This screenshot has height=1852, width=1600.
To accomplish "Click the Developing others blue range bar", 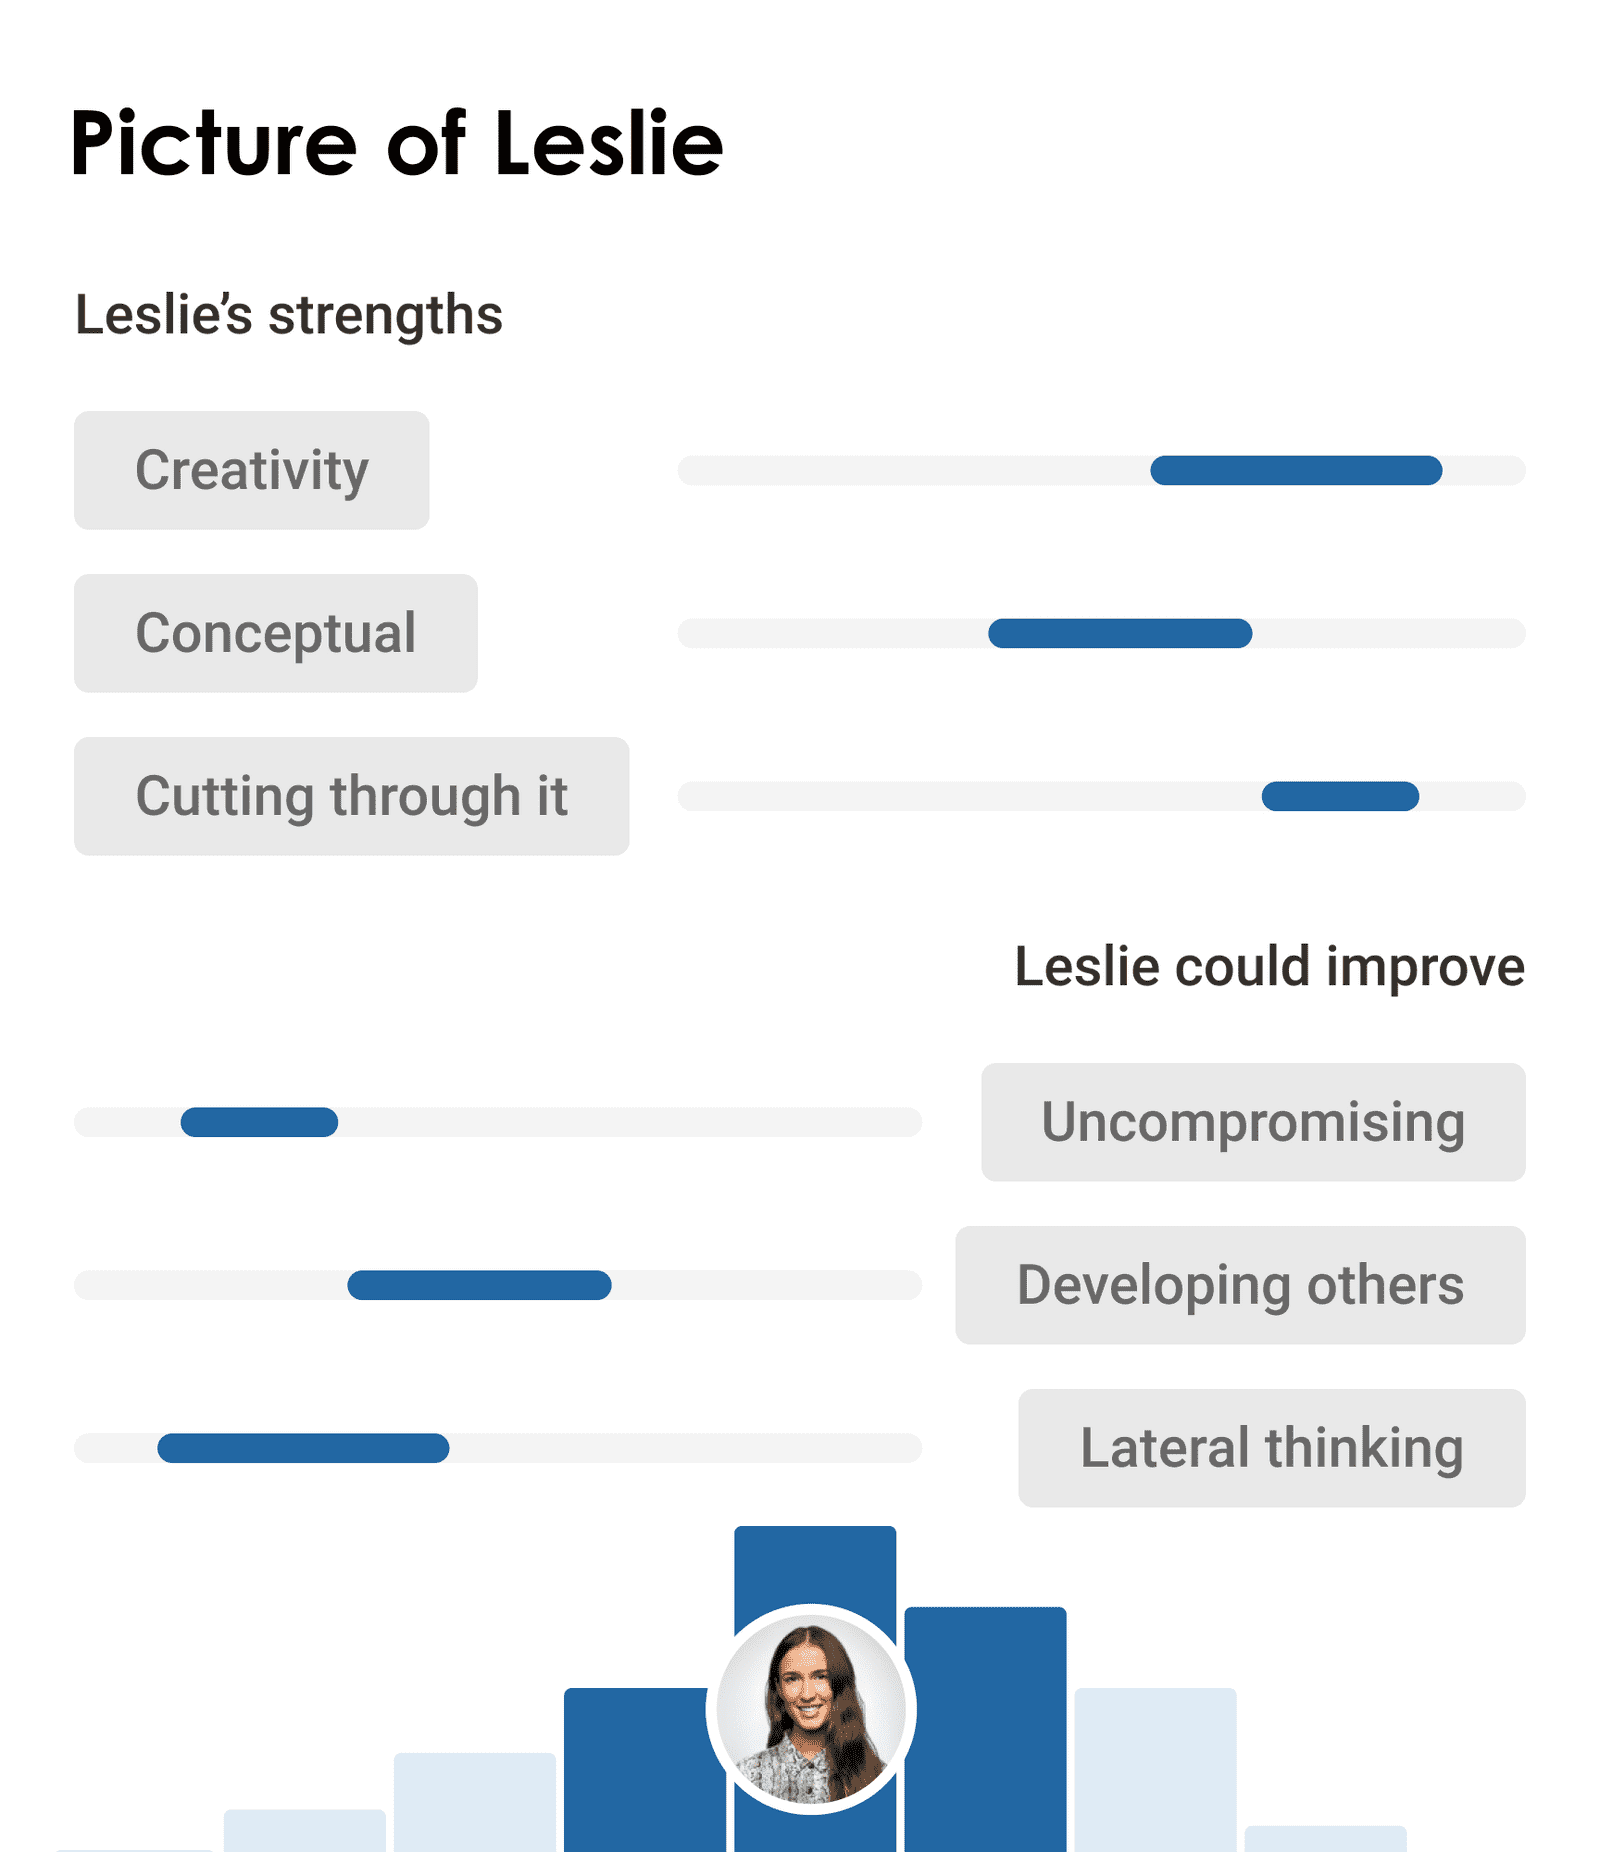I will (479, 1285).
